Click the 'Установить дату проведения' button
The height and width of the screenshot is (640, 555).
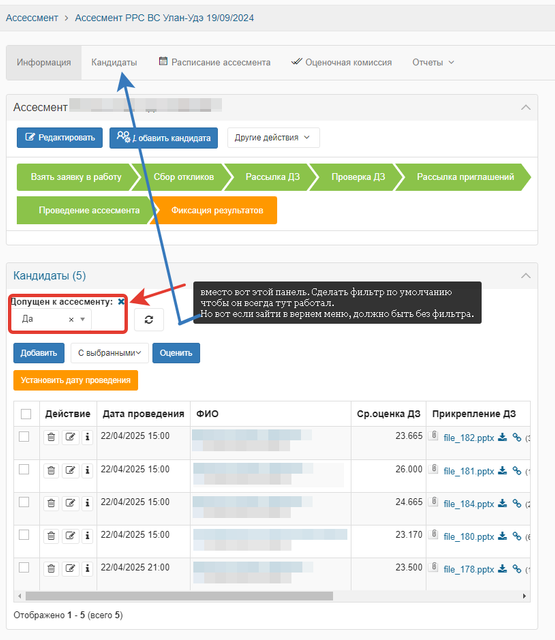[x=75, y=380]
